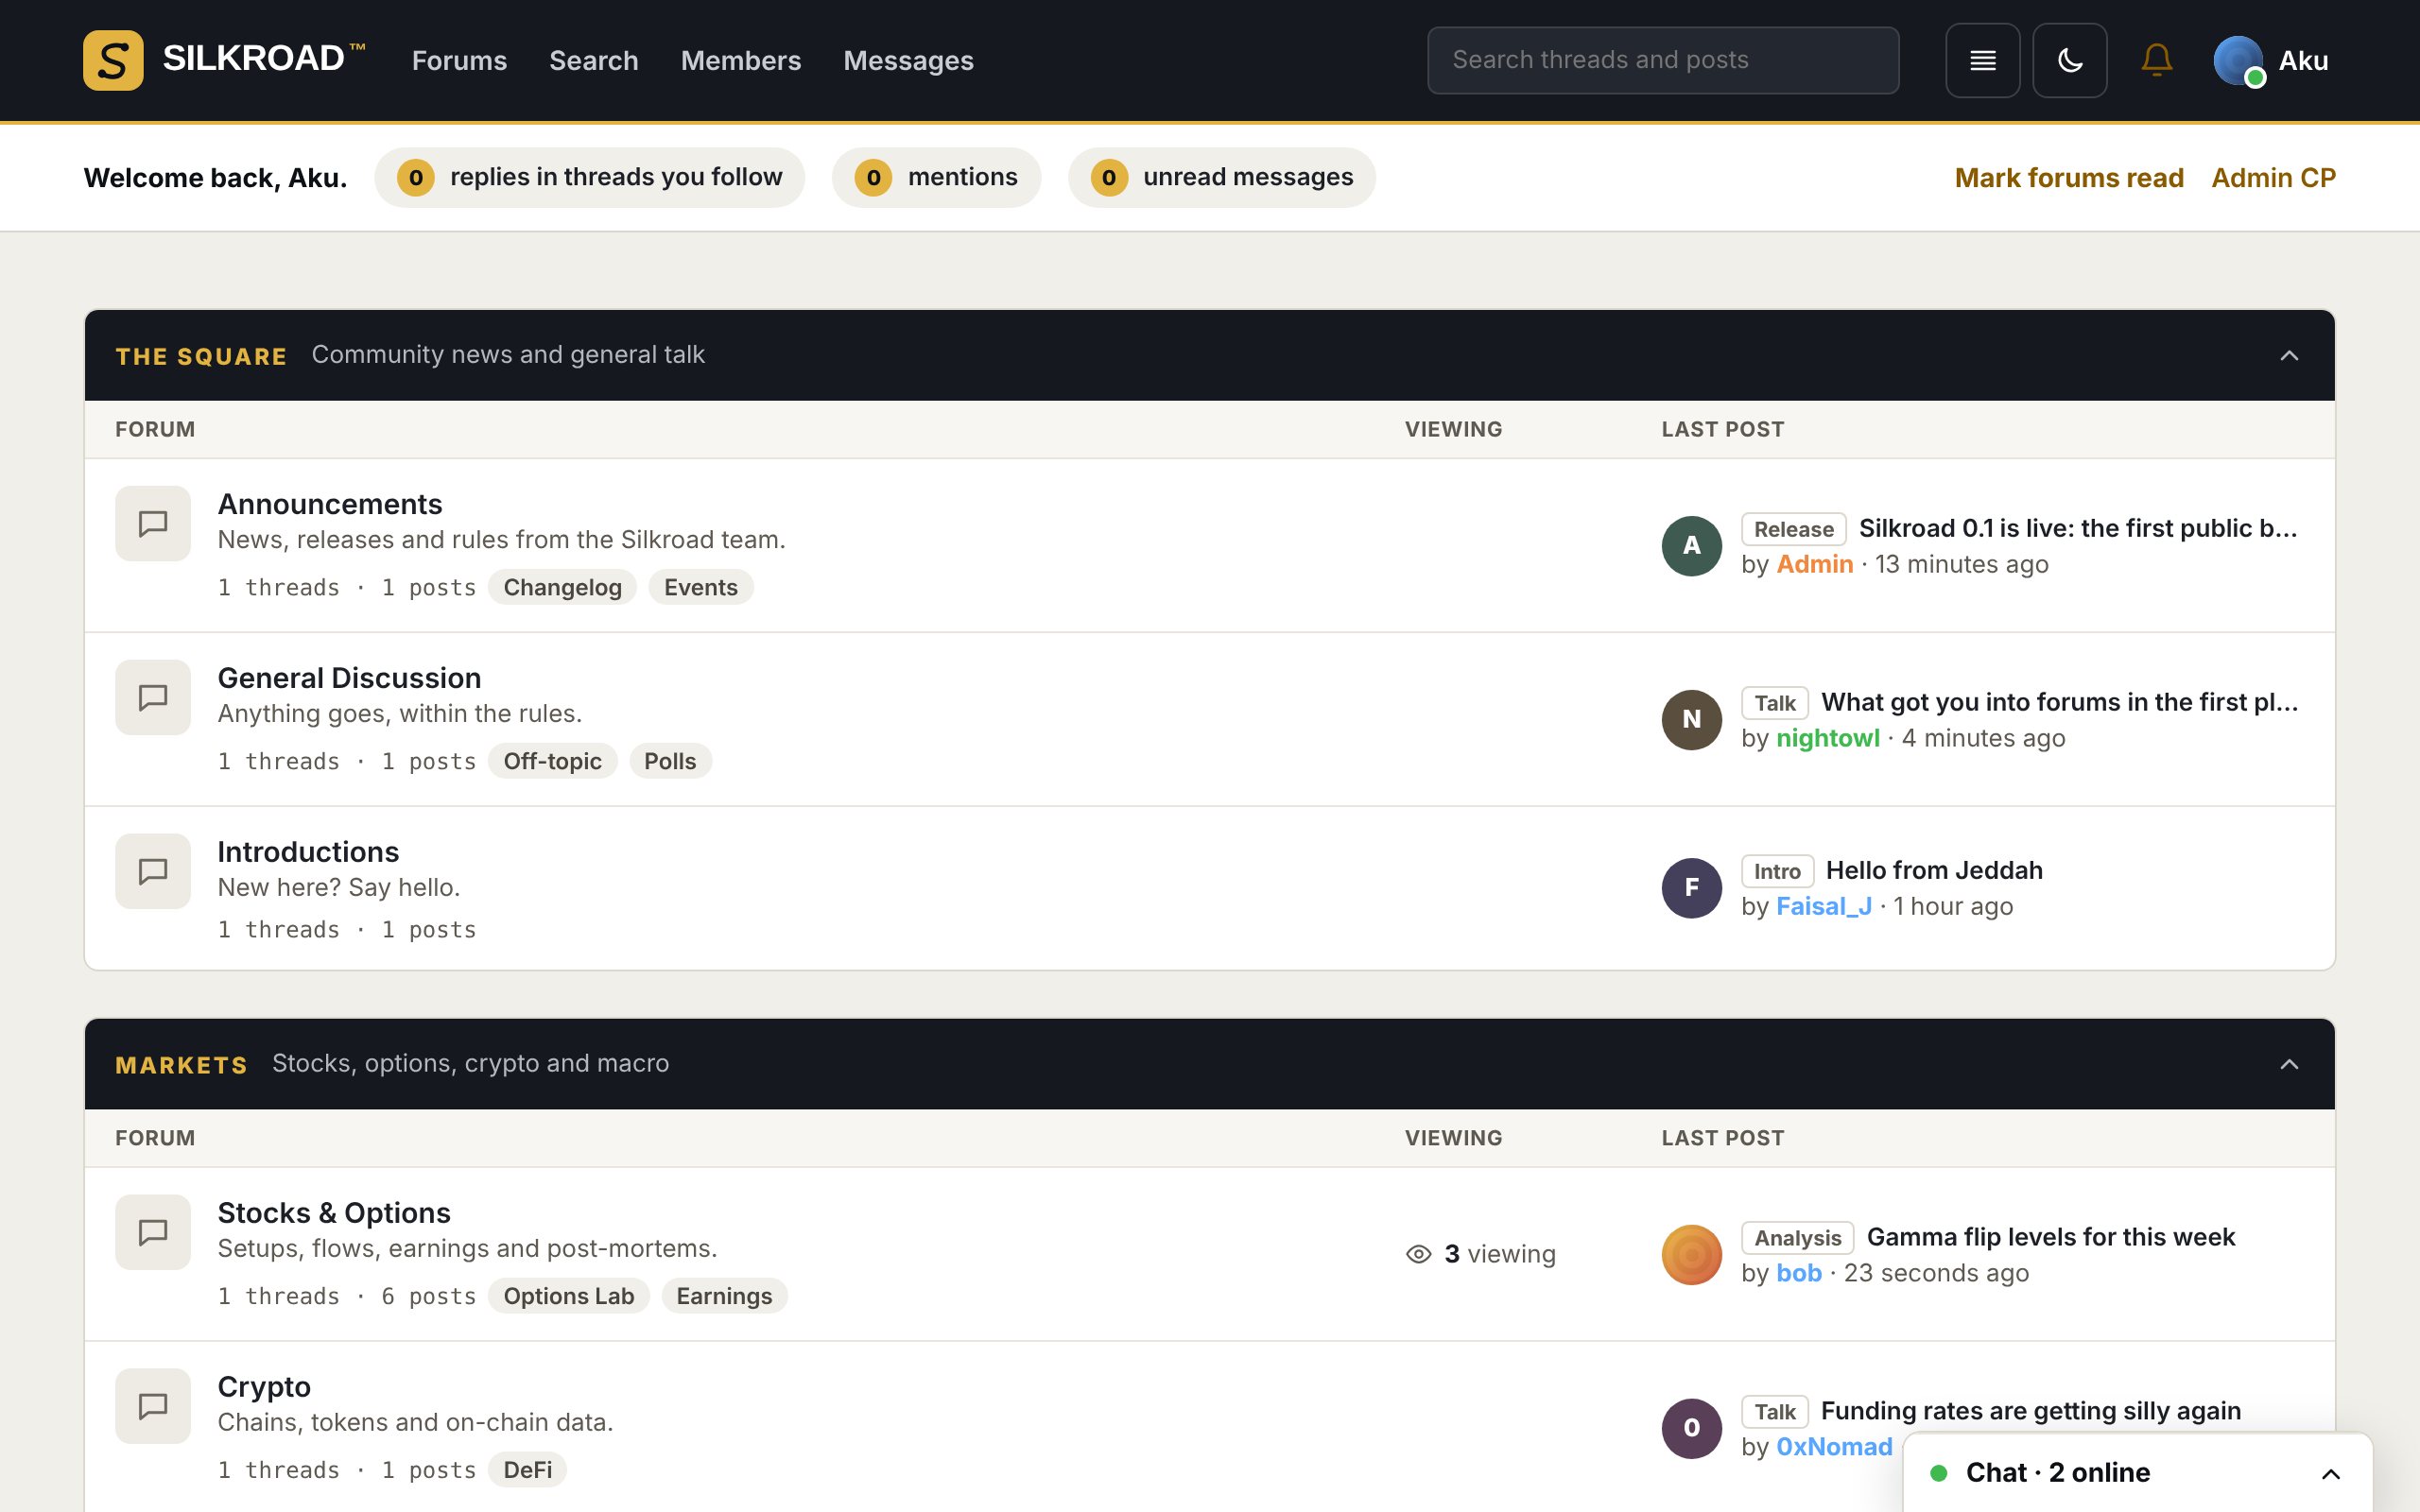Open Aku's user avatar menu
2420x1512 pixels.
2271,60
